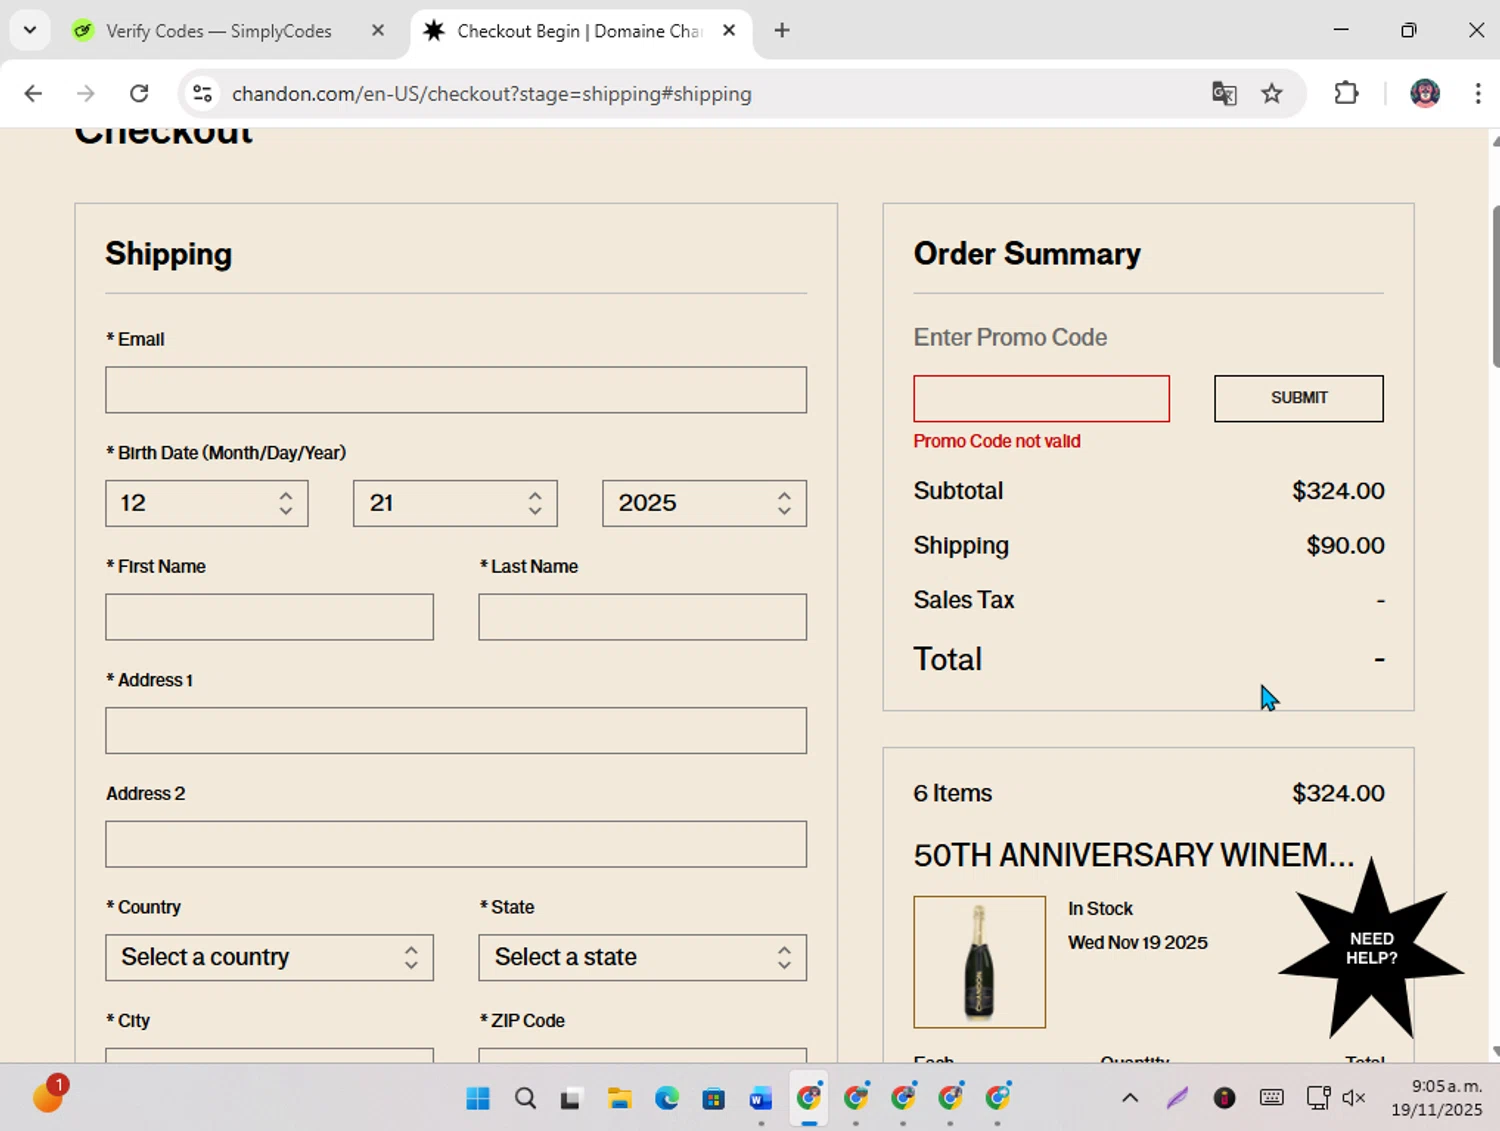Open Microsoft Store from taskbar
Viewport: 1500px width, 1131px height.
[713, 1098]
